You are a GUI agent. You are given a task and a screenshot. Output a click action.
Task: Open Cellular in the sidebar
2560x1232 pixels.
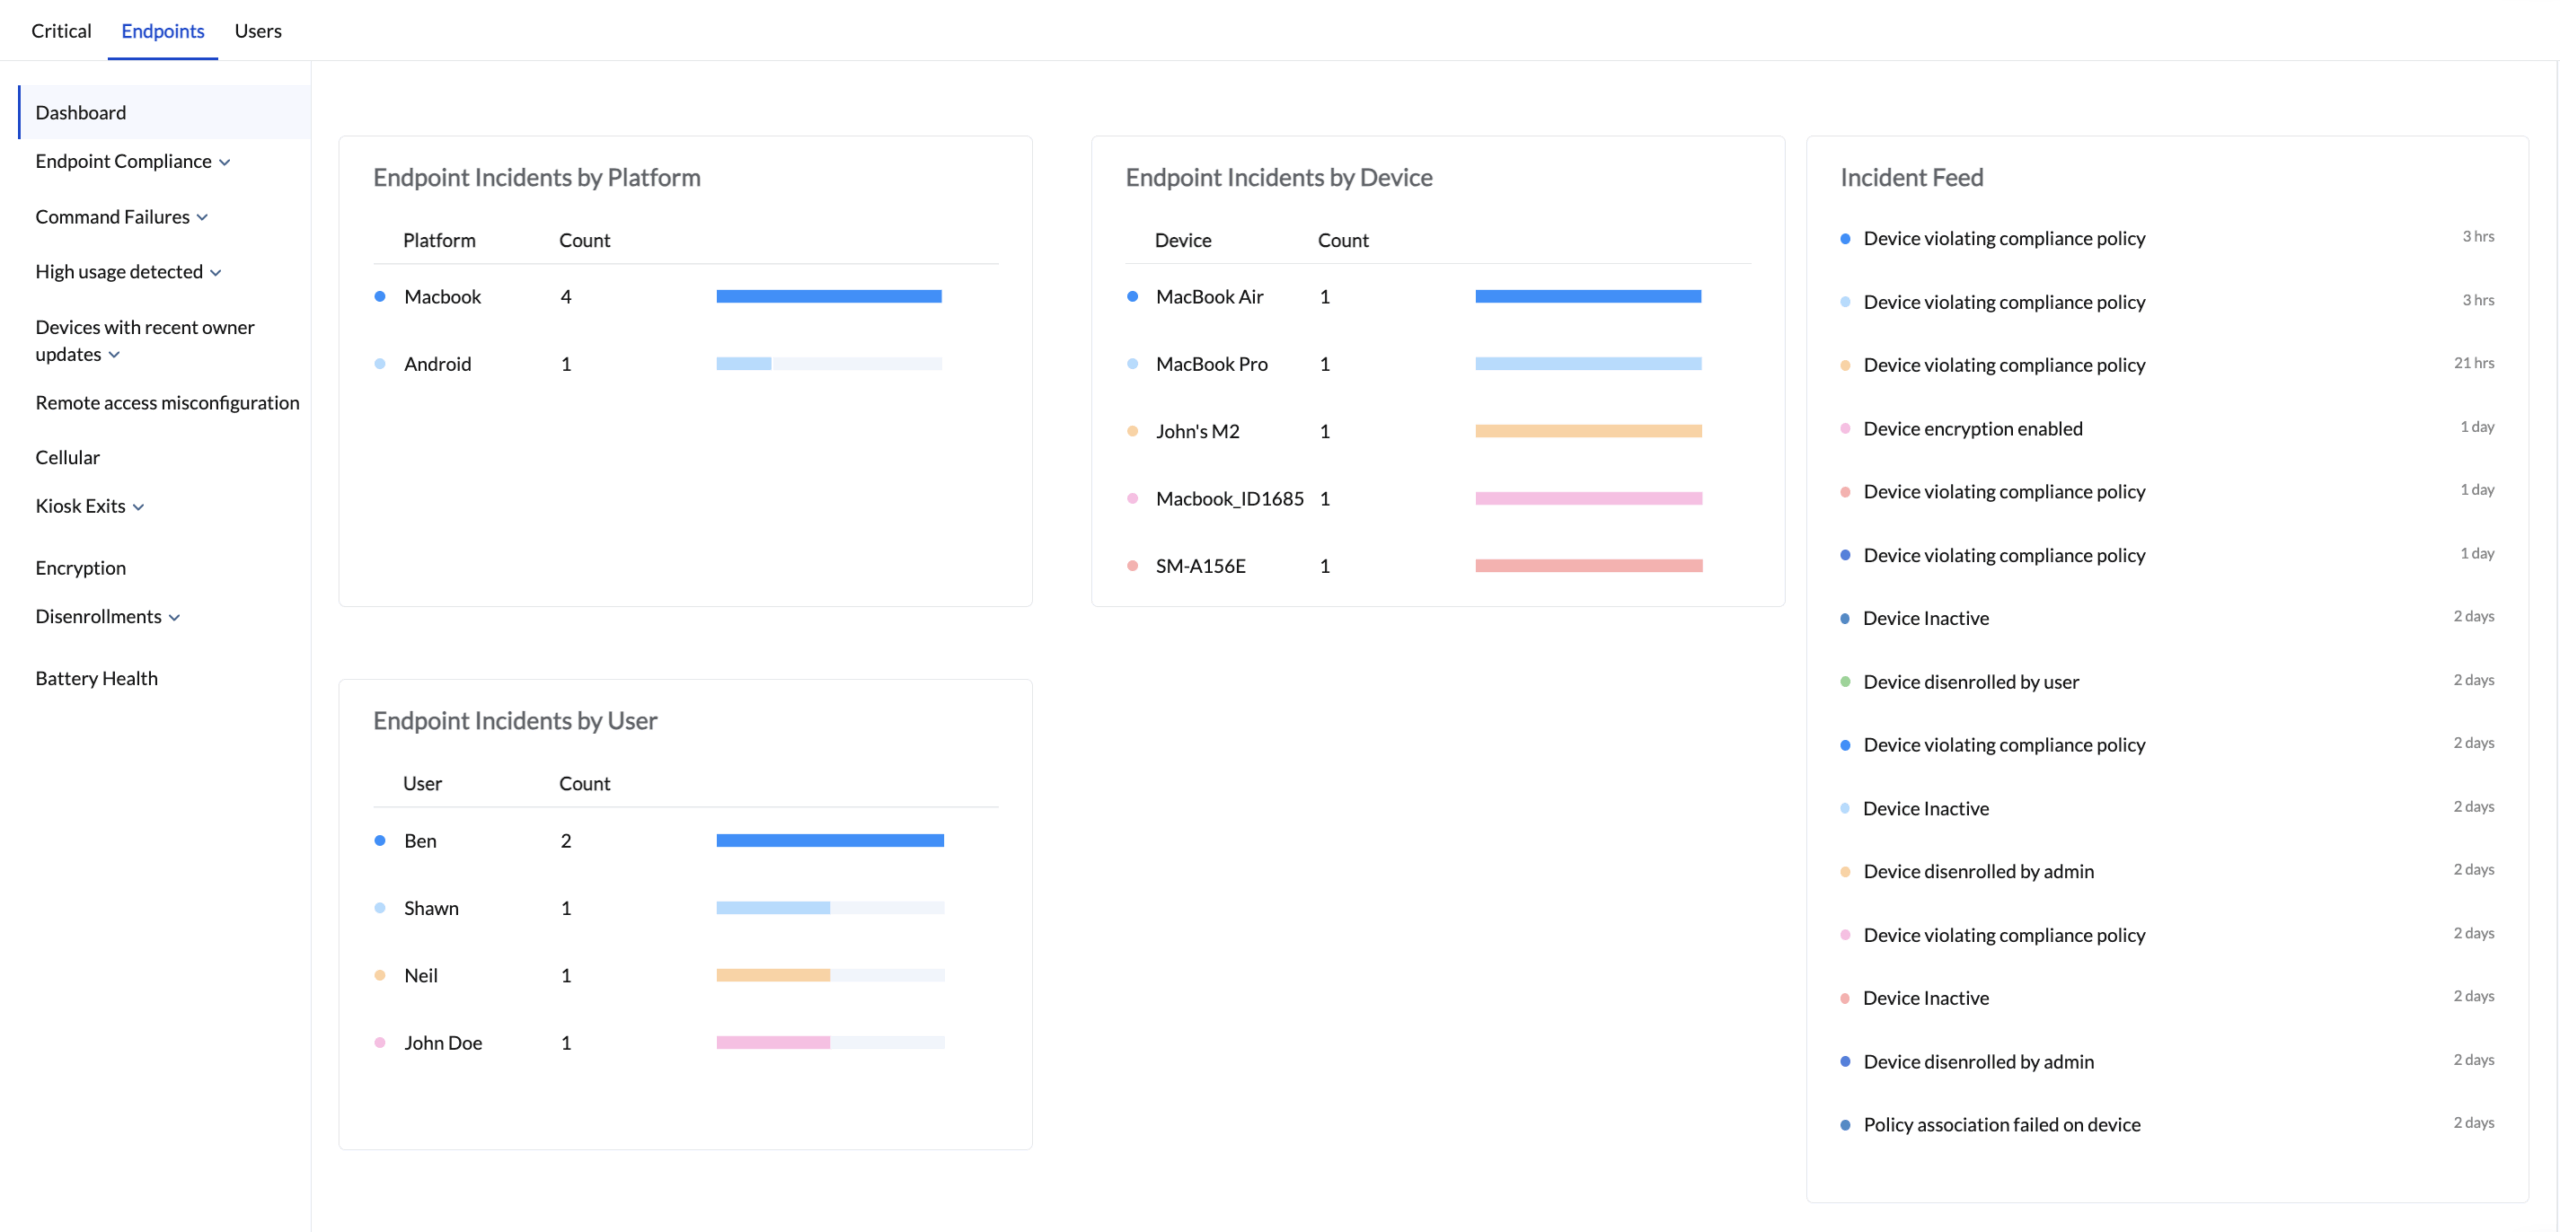(67, 457)
